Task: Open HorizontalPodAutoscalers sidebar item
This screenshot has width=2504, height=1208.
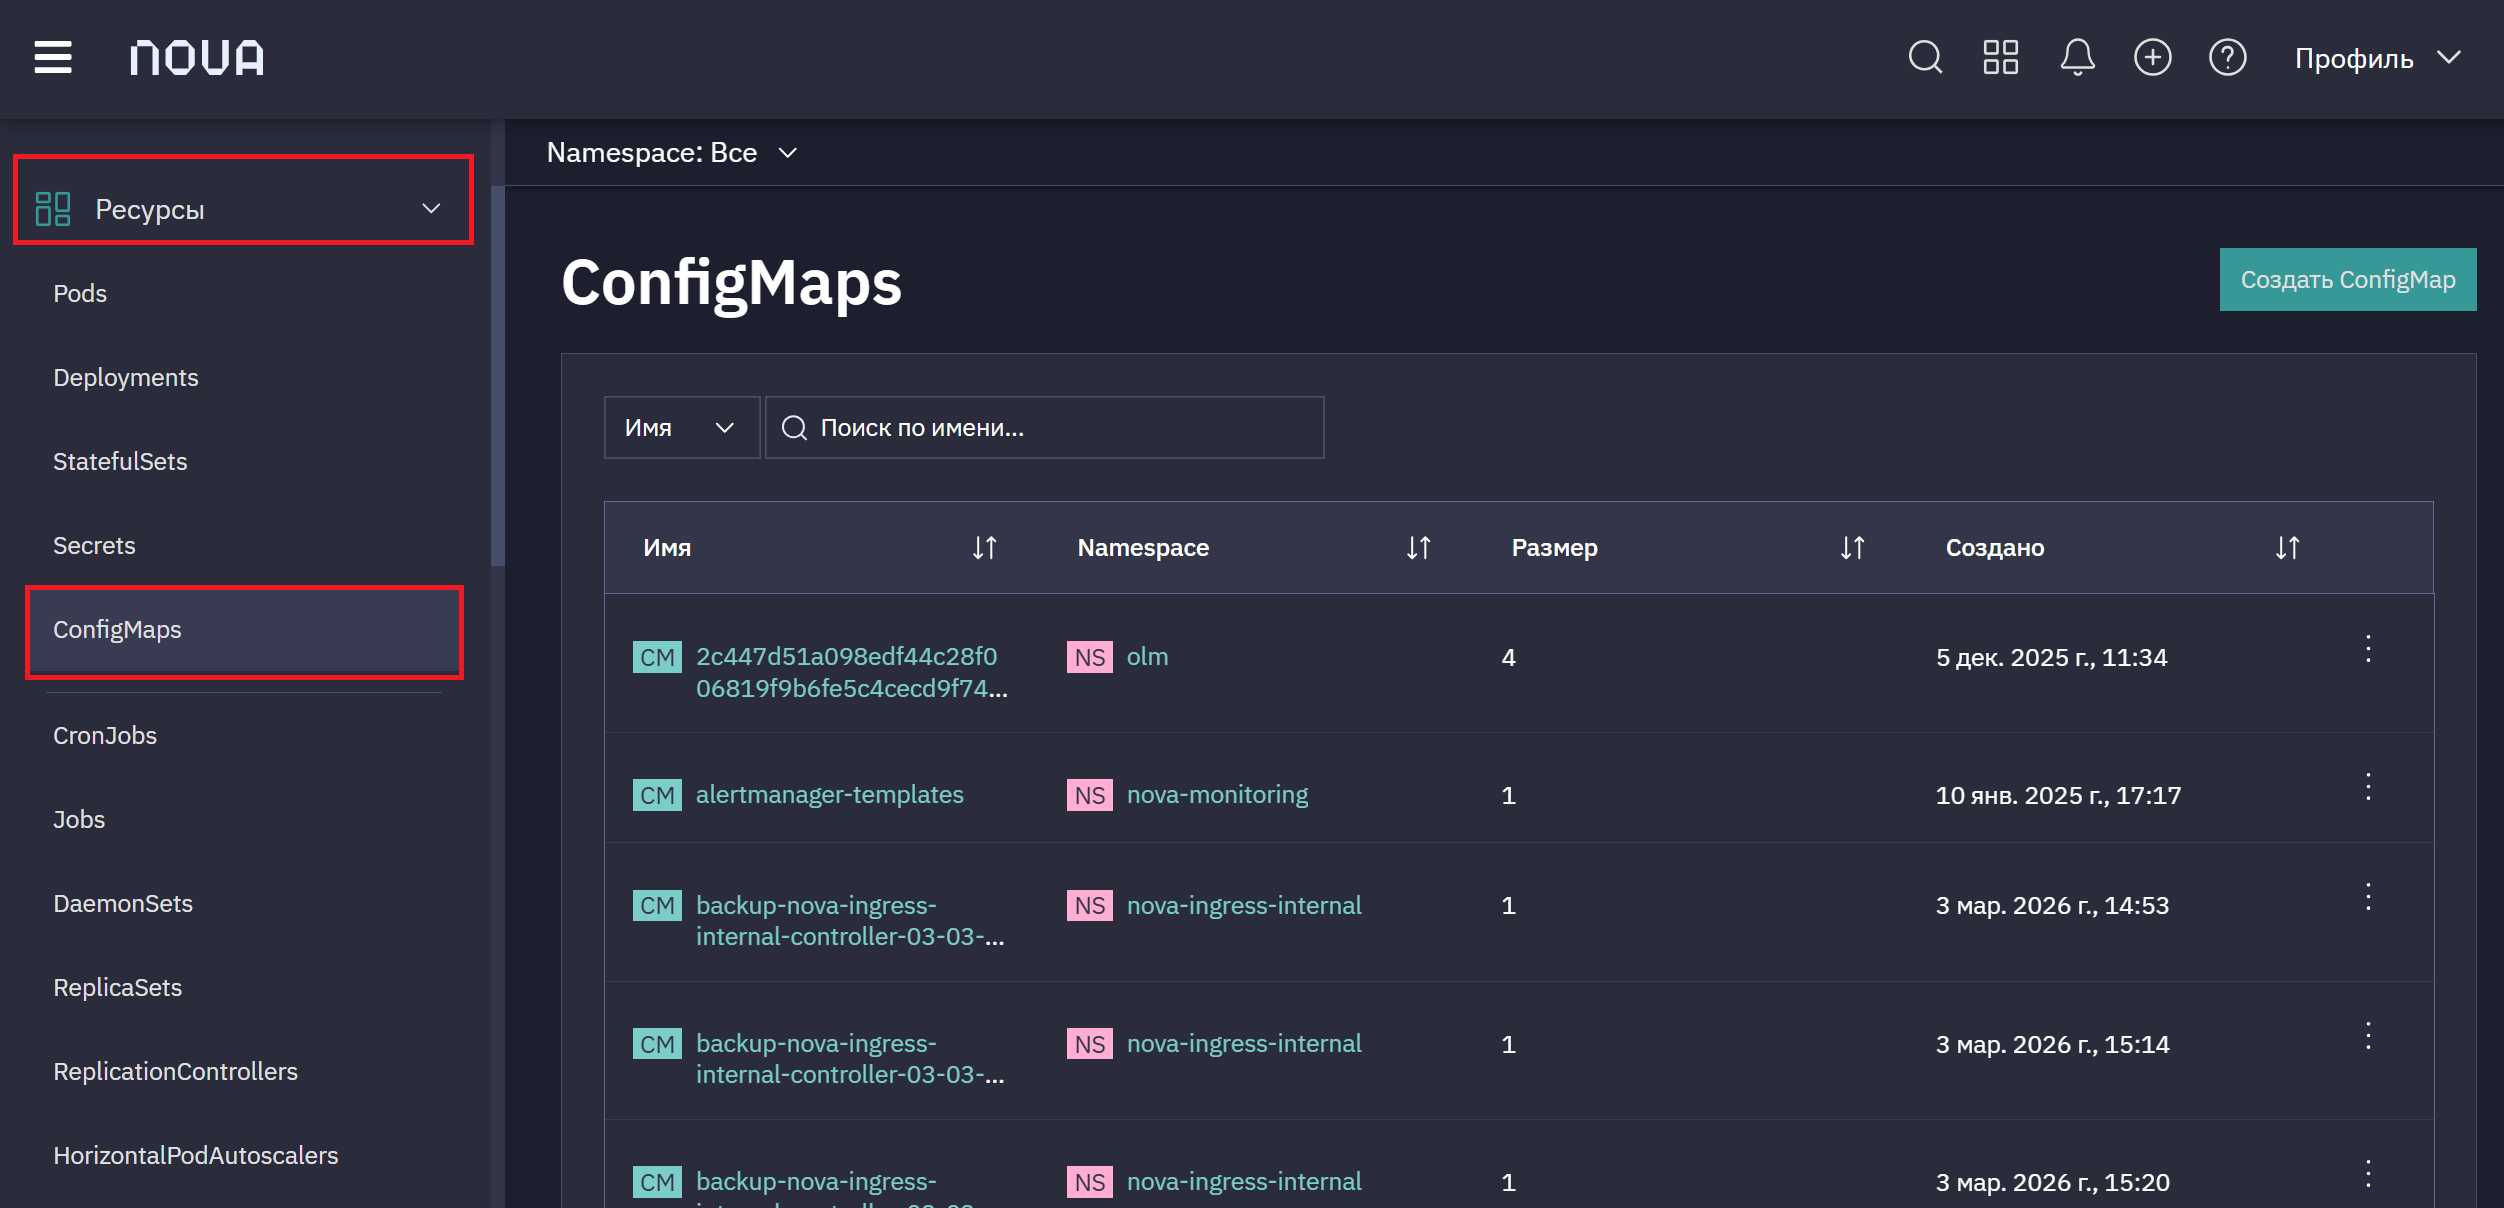Action: pos(196,1155)
